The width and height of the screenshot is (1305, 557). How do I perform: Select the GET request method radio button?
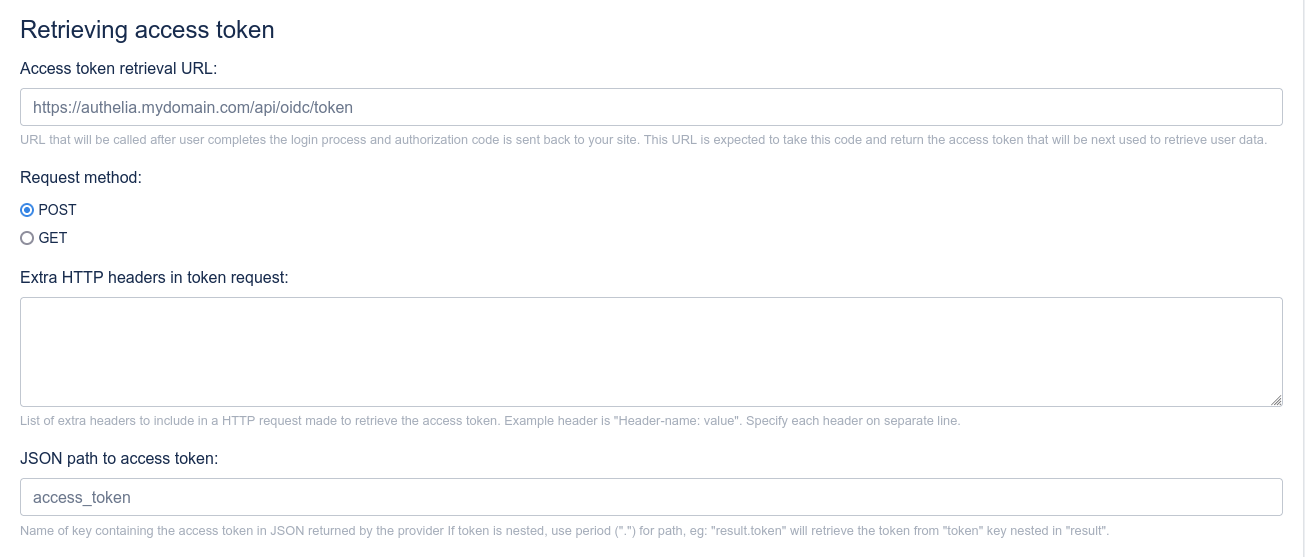27,238
